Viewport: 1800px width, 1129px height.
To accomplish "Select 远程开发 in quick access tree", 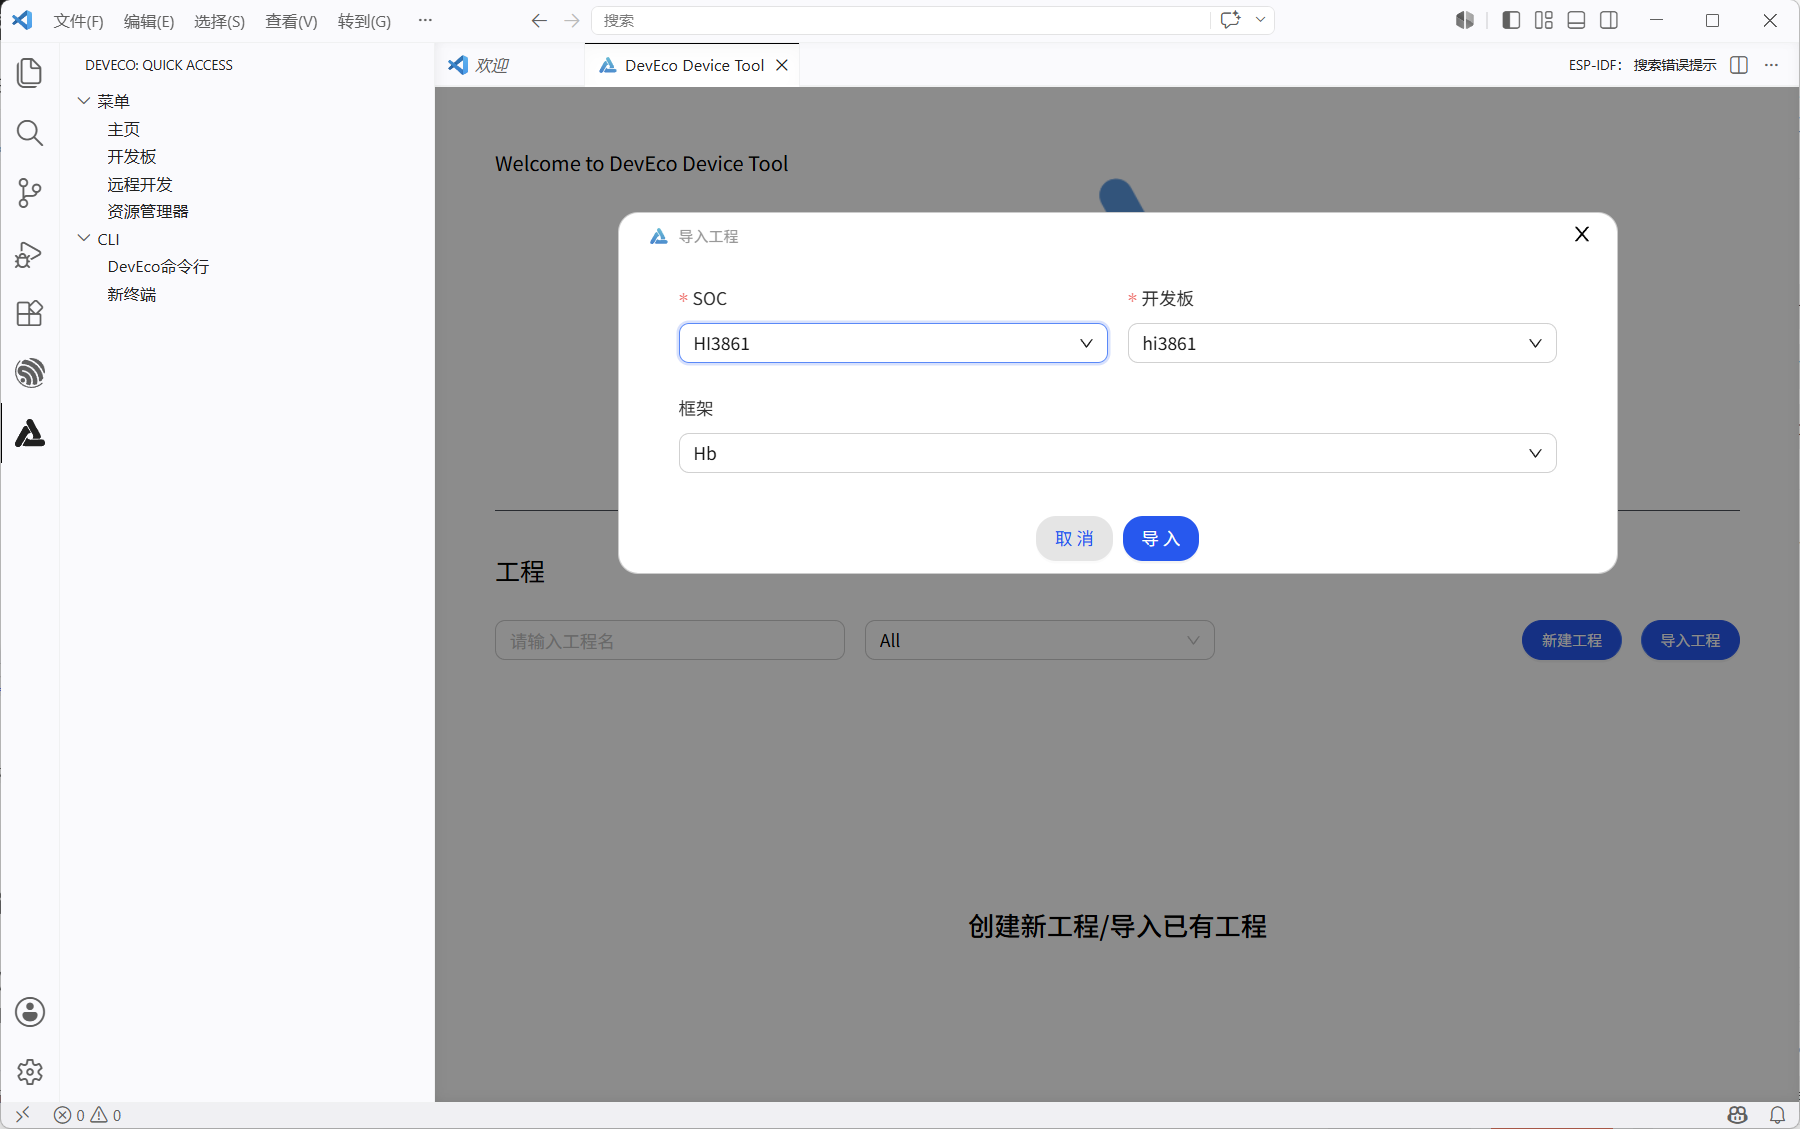I will [x=140, y=184].
